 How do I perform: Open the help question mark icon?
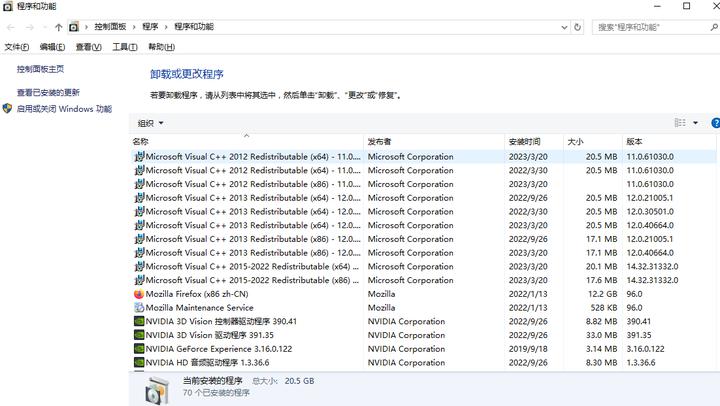(715, 123)
